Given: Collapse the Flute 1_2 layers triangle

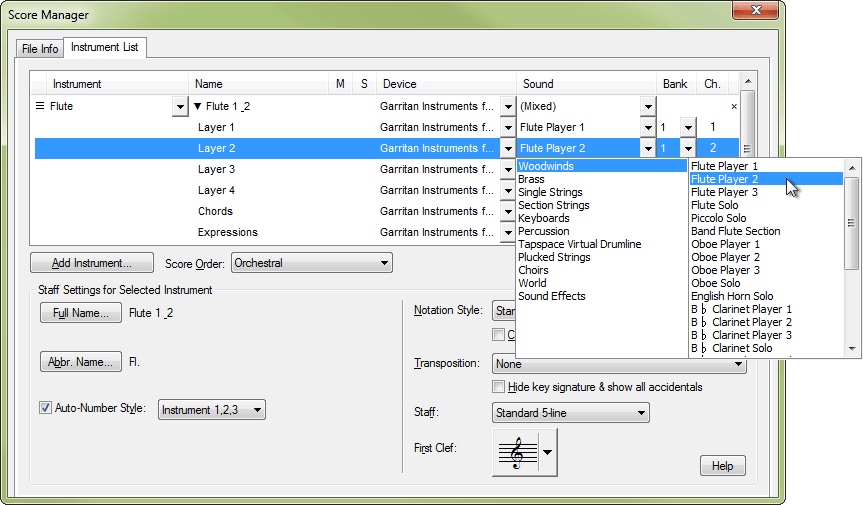Looking at the screenshot, I should coord(198,106).
